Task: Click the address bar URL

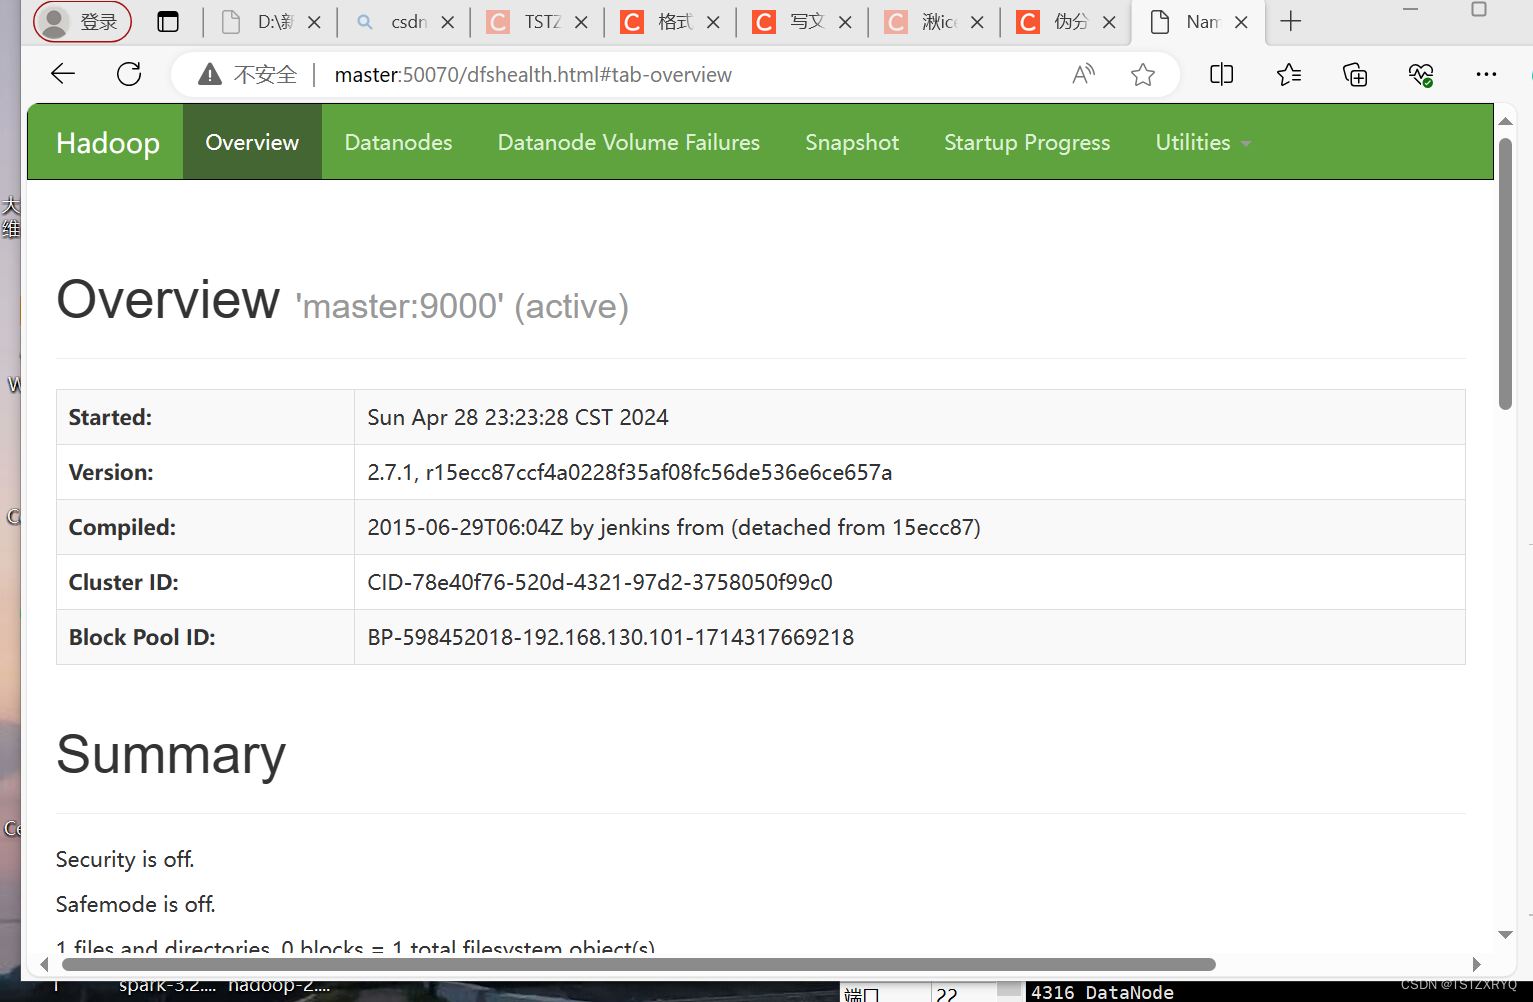Action: pyautogui.click(x=533, y=75)
